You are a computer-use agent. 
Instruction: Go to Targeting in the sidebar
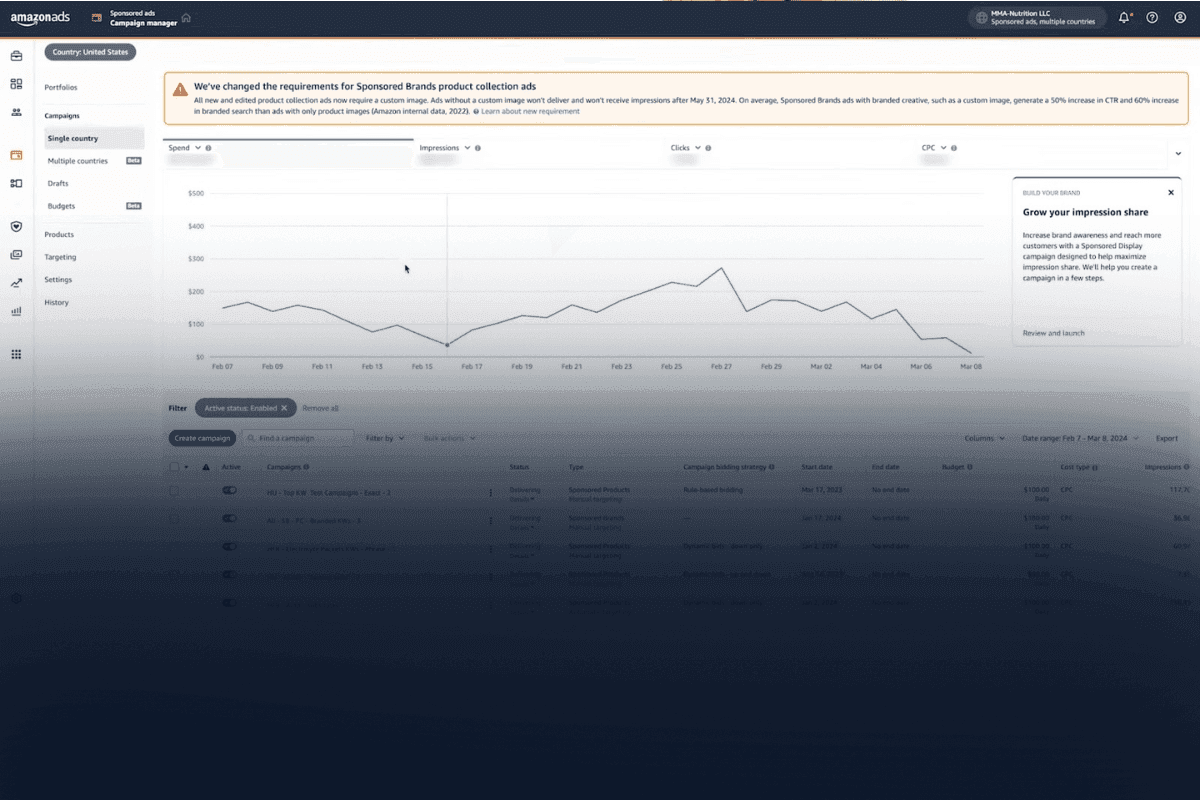pos(60,257)
